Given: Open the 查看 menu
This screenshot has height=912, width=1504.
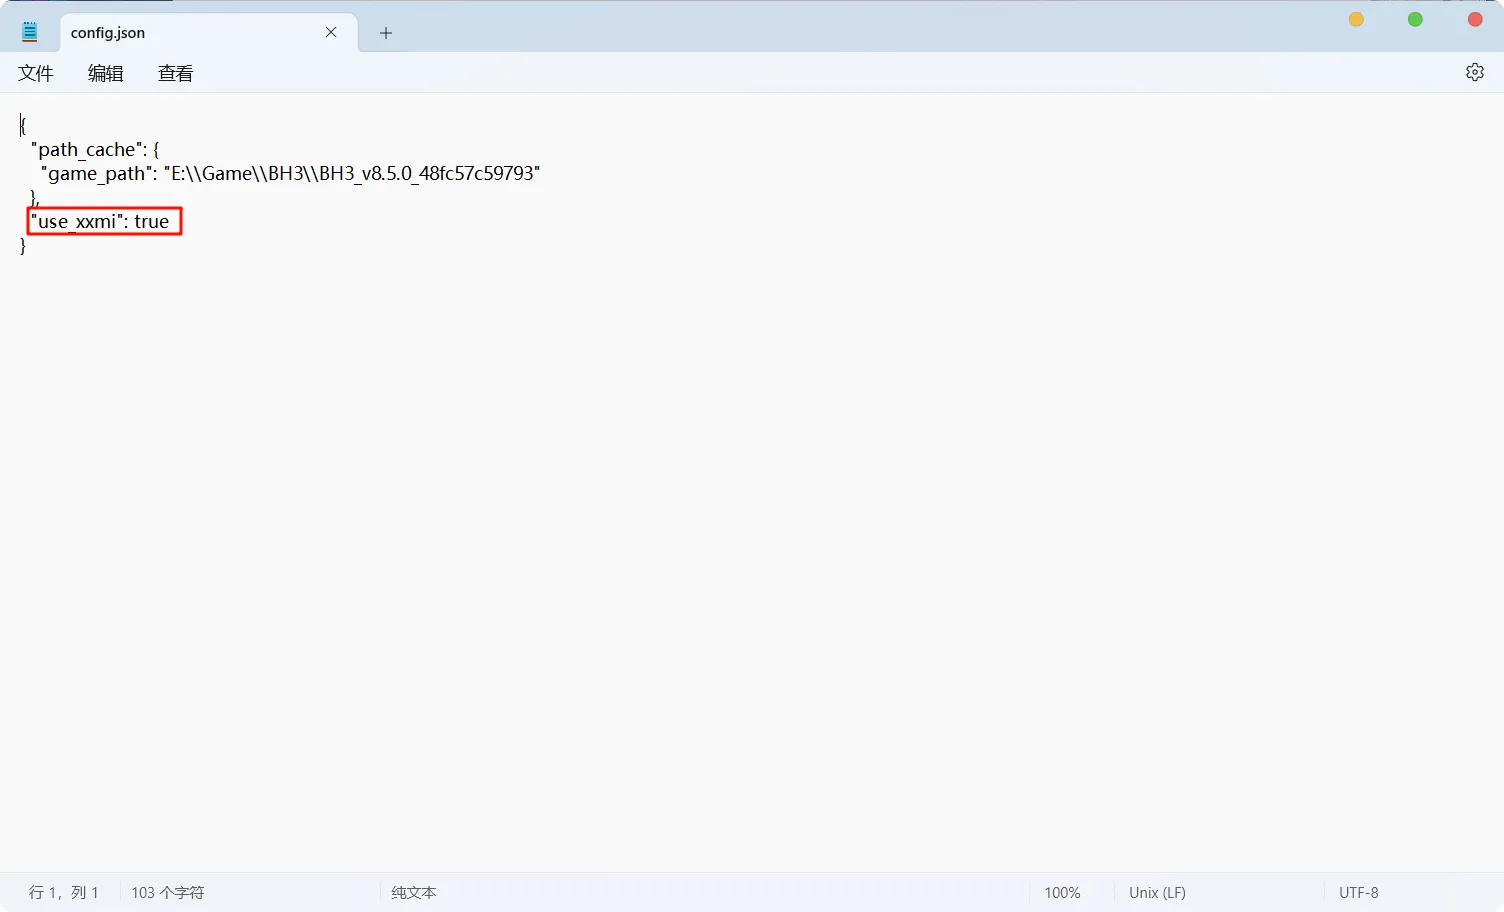Looking at the screenshot, I should click(175, 73).
